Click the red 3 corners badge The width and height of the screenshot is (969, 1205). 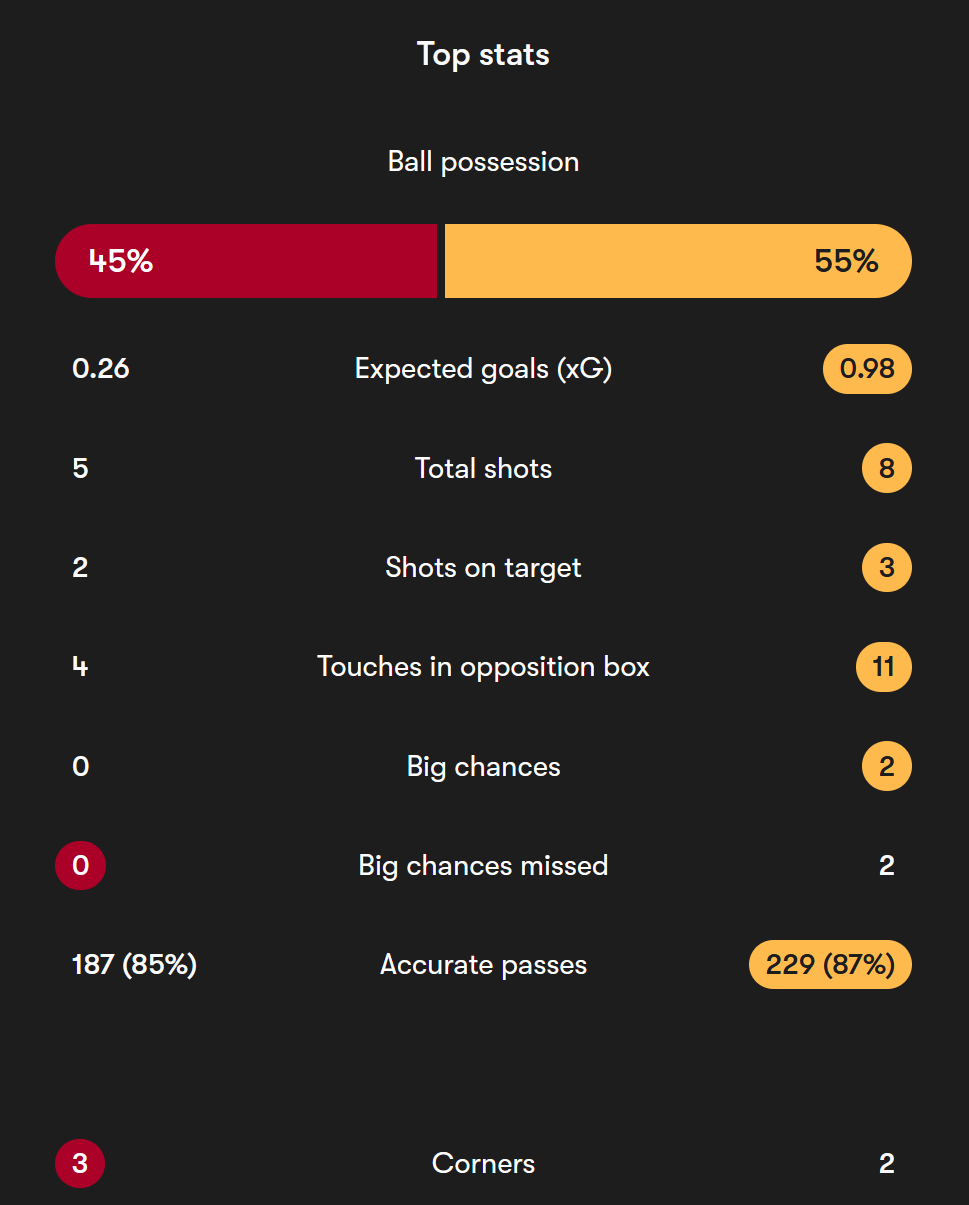(80, 1164)
